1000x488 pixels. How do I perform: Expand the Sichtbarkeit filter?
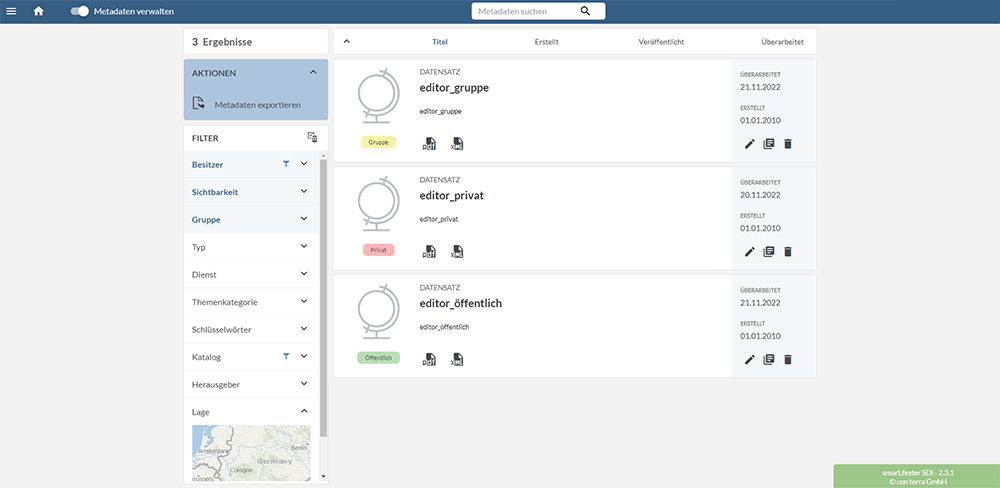(x=304, y=191)
